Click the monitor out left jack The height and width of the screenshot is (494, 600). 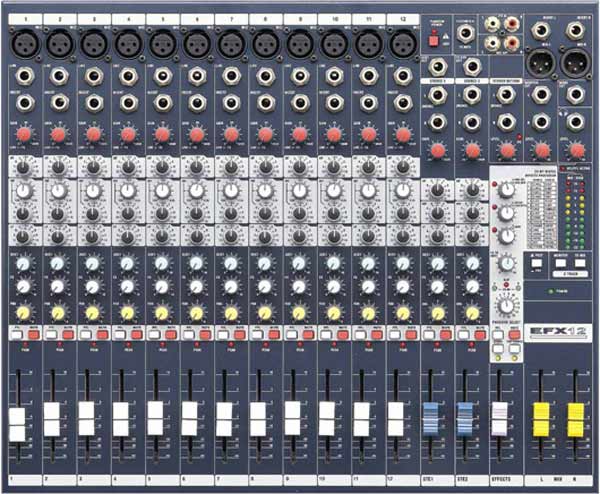click(x=541, y=94)
